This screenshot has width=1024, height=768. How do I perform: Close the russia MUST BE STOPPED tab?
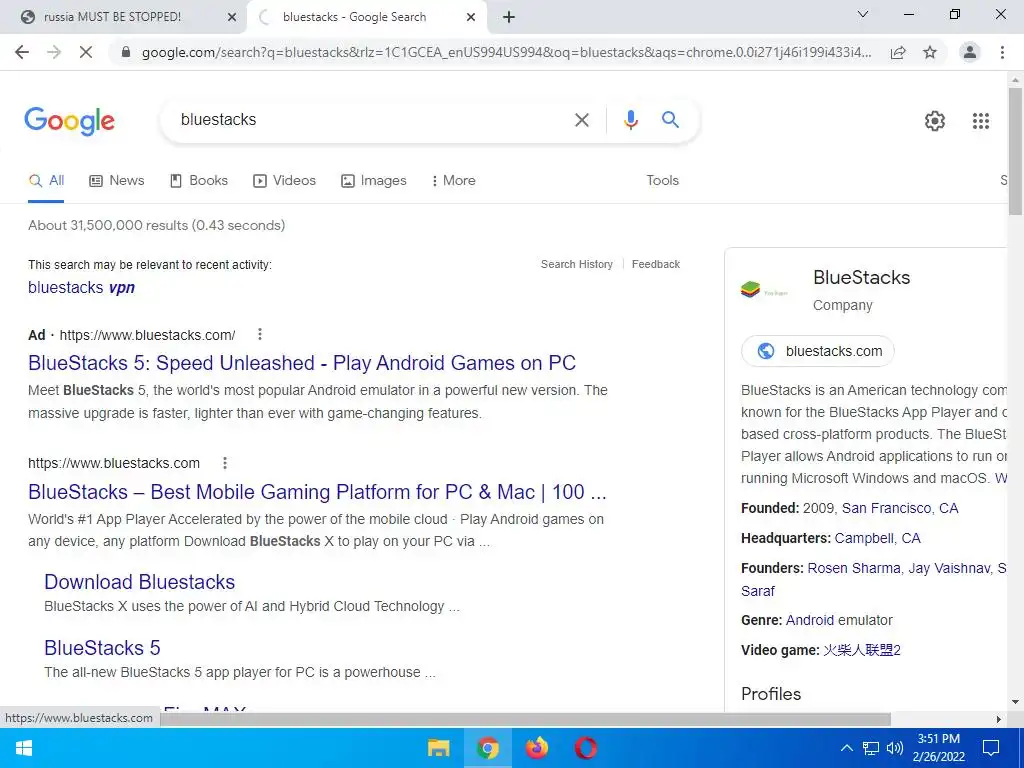232,18
